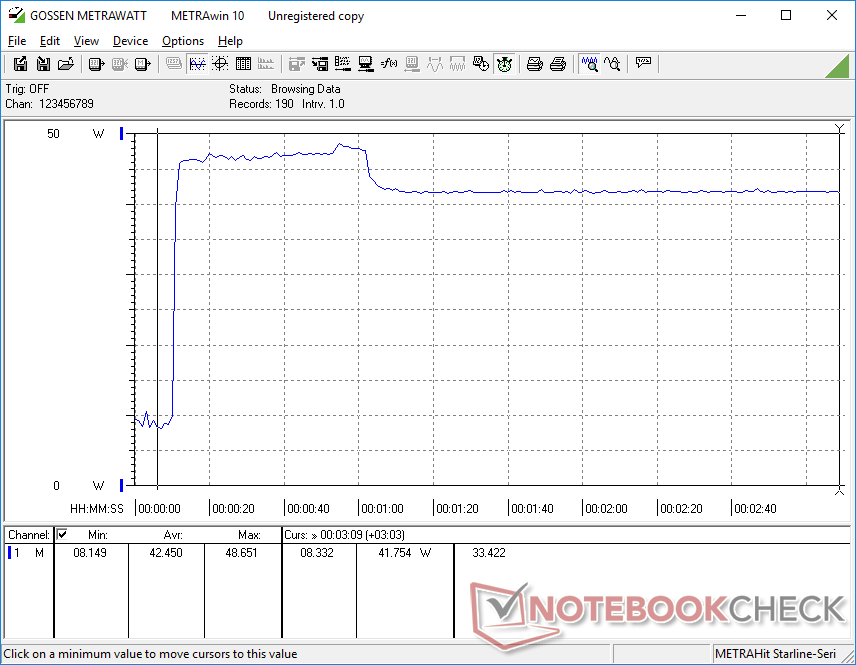Click the Min value 08.149

90,553
